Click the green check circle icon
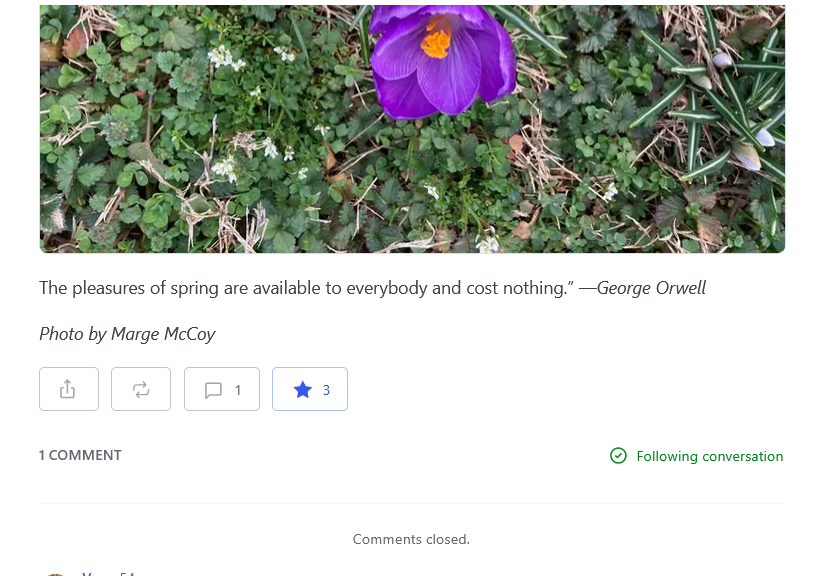The height and width of the screenshot is (581, 838). point(618,456)
